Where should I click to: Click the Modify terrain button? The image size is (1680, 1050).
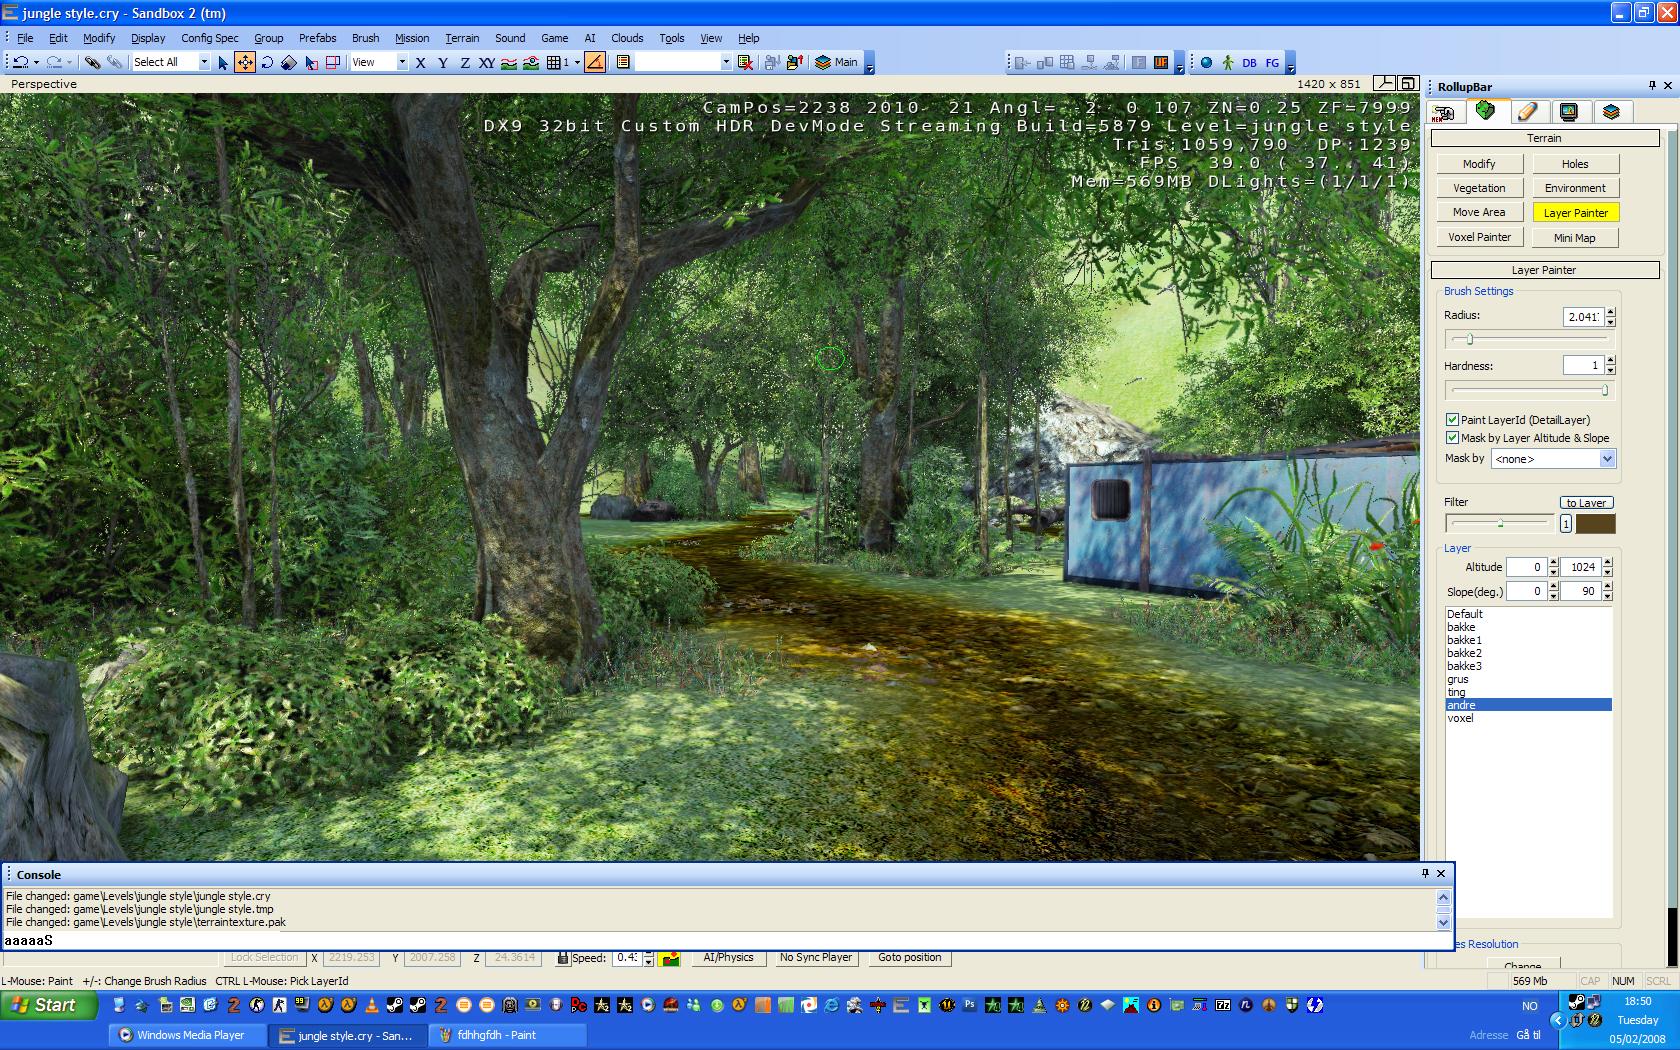coord(1479,164)
